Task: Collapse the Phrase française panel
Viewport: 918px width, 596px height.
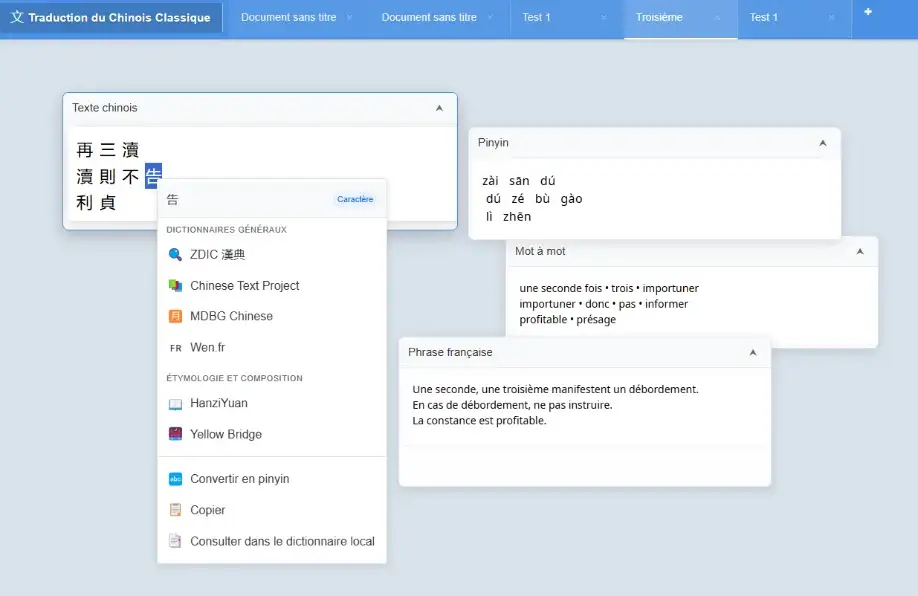Action: pyautogui.click(x=752, y=353)
